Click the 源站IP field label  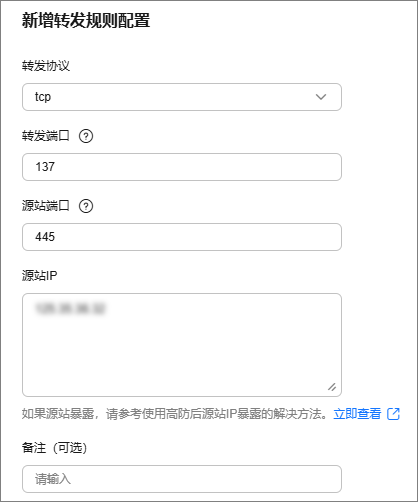40,276
